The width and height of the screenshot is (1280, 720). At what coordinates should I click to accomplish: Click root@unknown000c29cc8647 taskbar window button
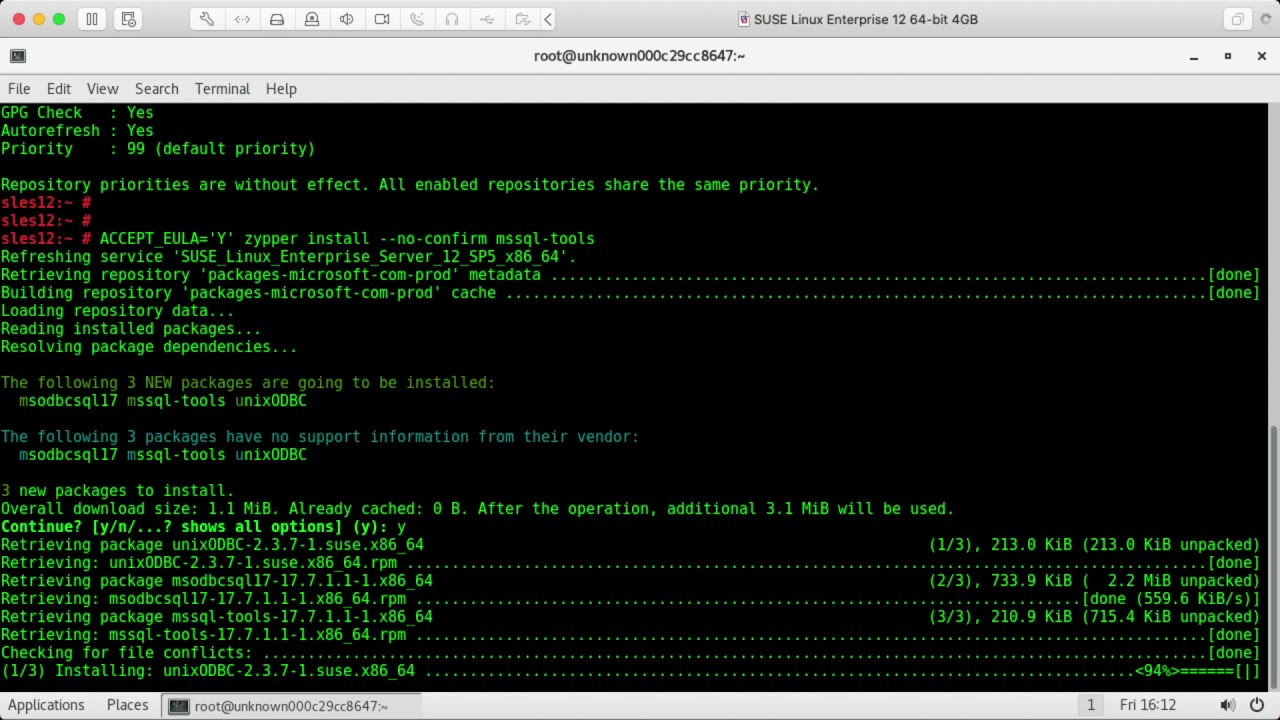tap(290, 706)
